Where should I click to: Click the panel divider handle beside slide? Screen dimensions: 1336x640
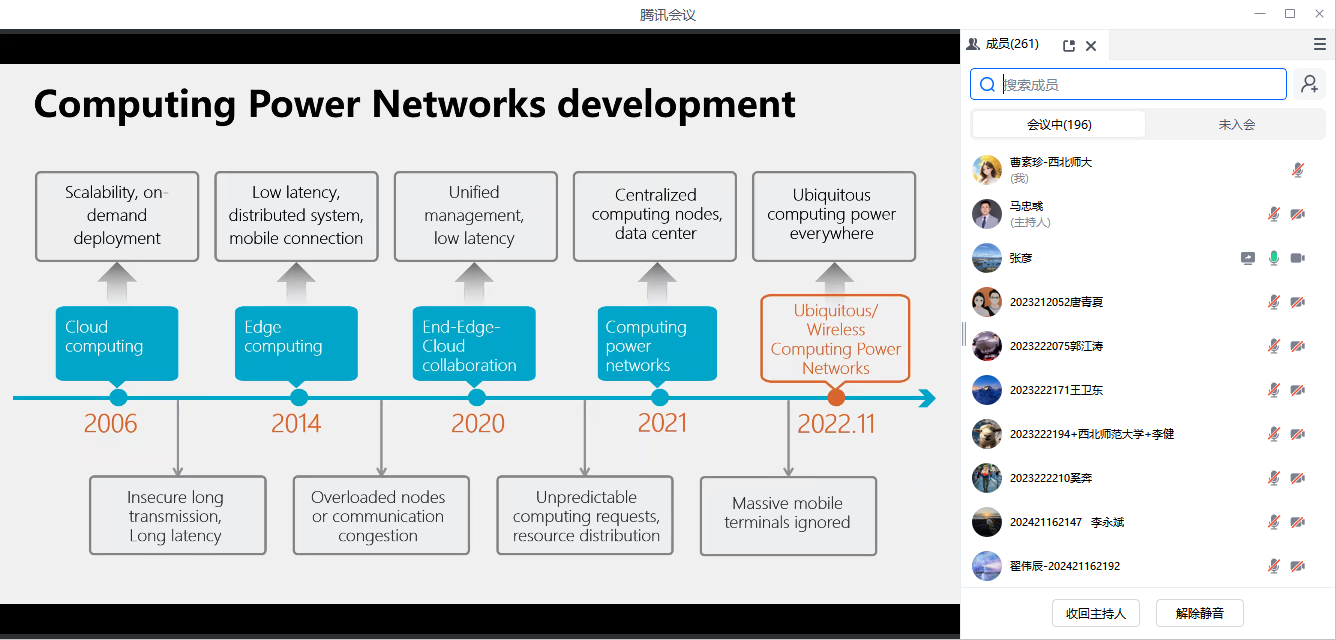(x=964, y=334)
